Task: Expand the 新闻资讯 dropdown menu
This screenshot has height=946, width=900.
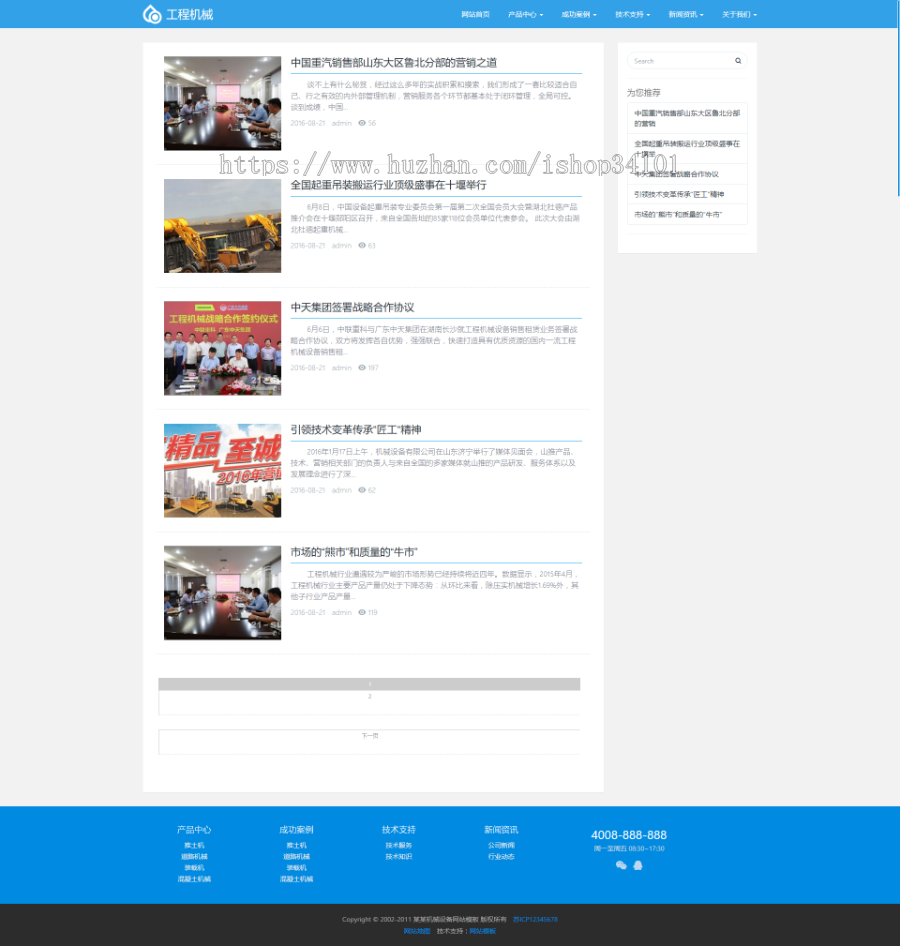Action: (x=686, y=14)
